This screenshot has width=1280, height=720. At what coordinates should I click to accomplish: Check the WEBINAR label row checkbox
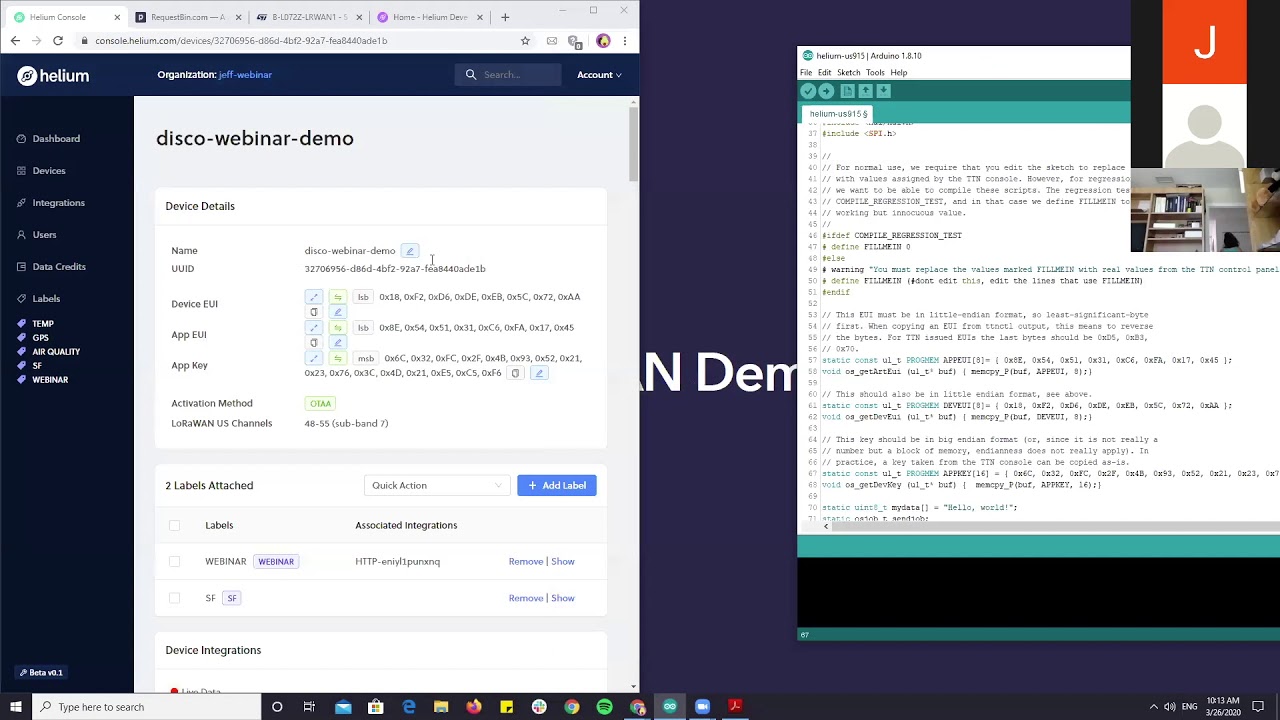174,562
